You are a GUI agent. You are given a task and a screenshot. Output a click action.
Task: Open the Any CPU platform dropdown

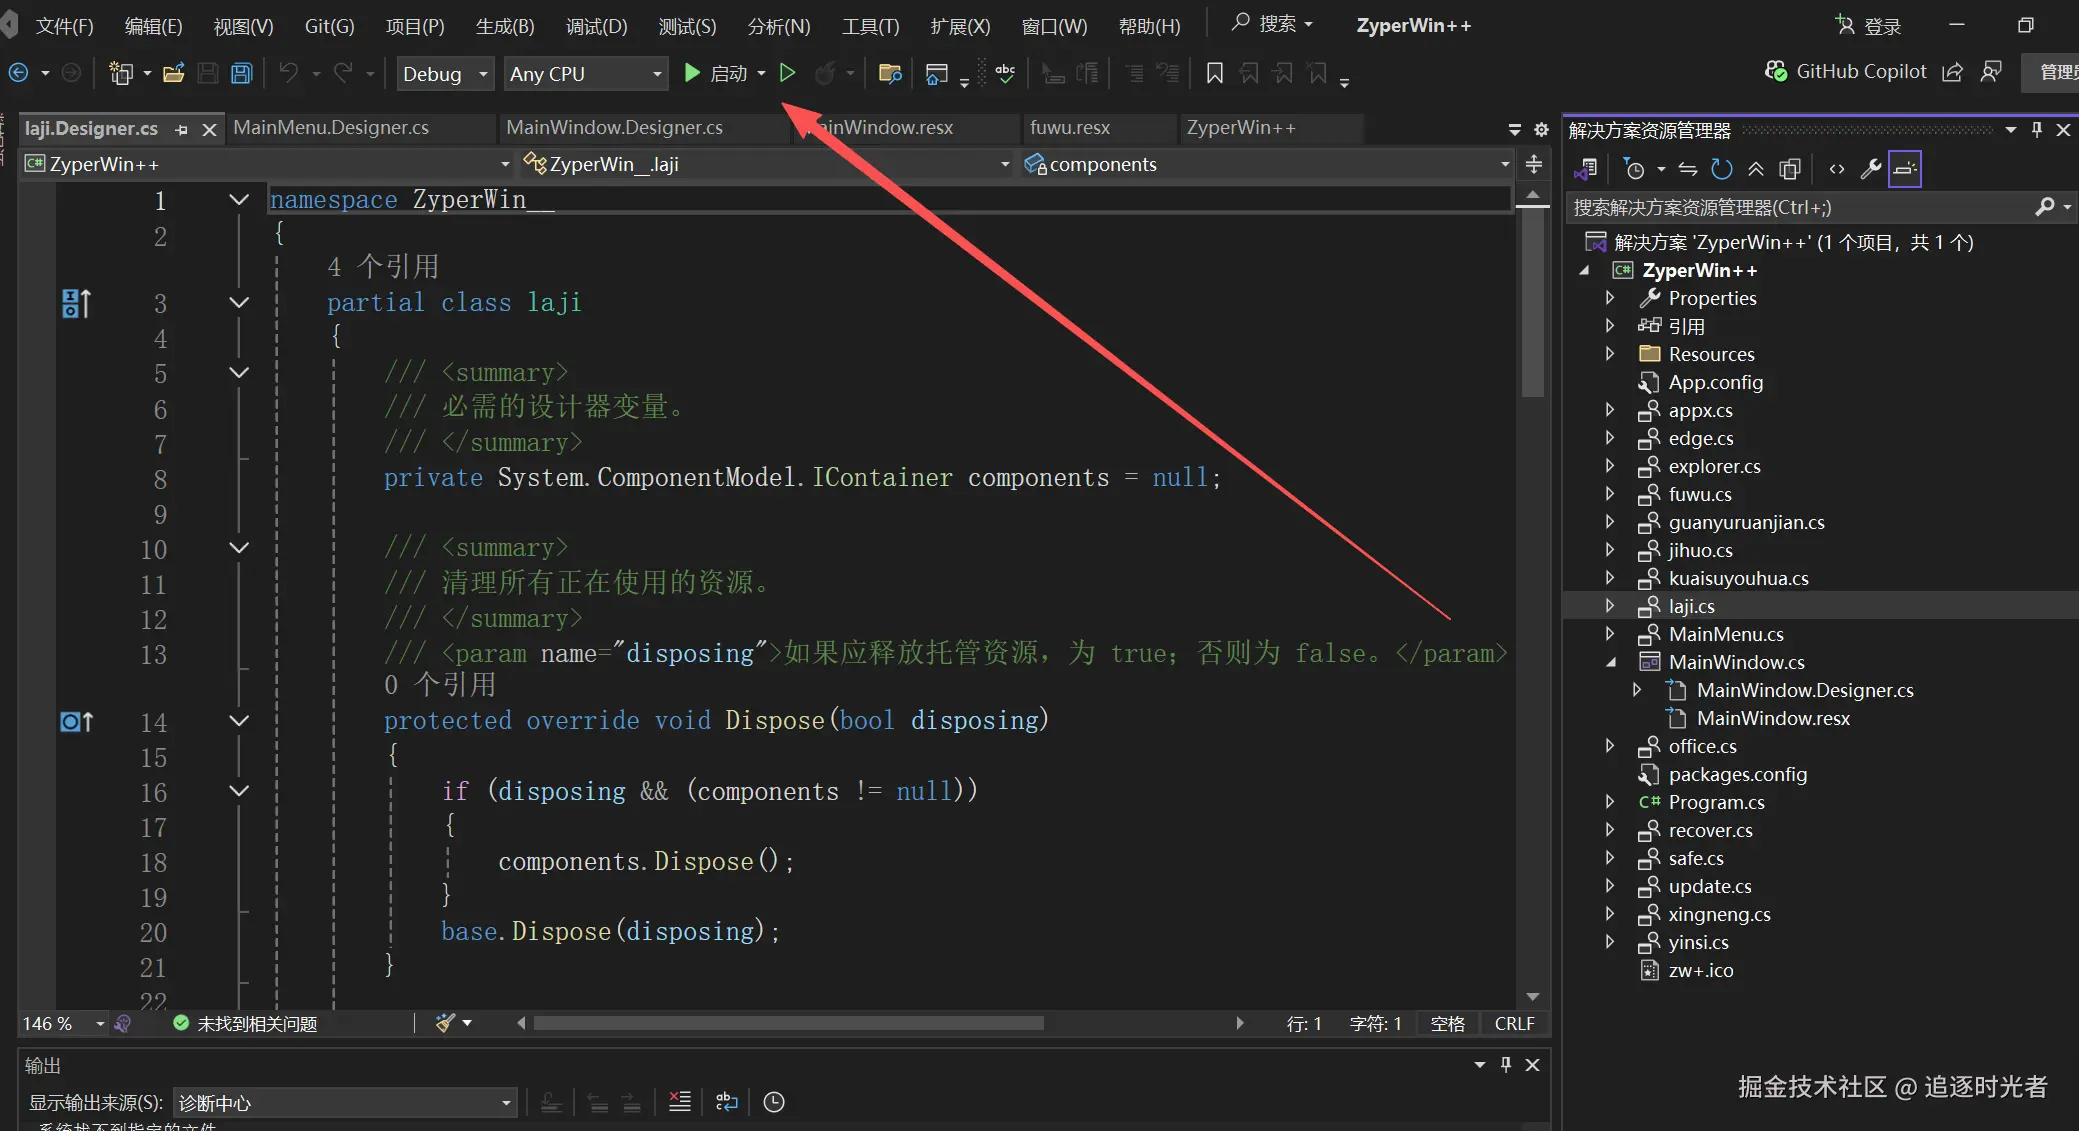pos(585,74)
